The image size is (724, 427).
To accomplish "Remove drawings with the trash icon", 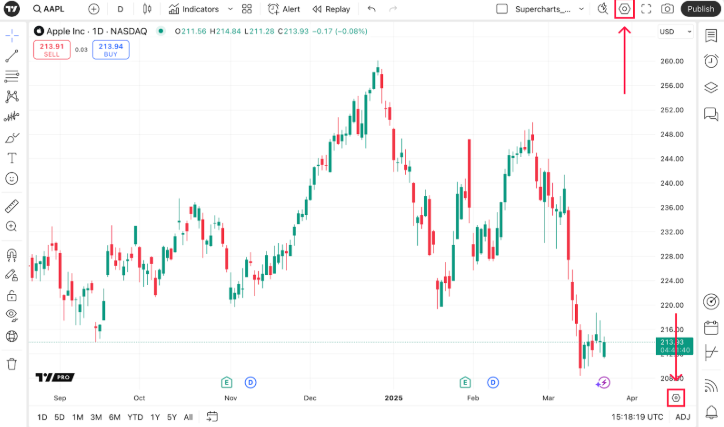I will pyautogui.click(x=12, y=364).
